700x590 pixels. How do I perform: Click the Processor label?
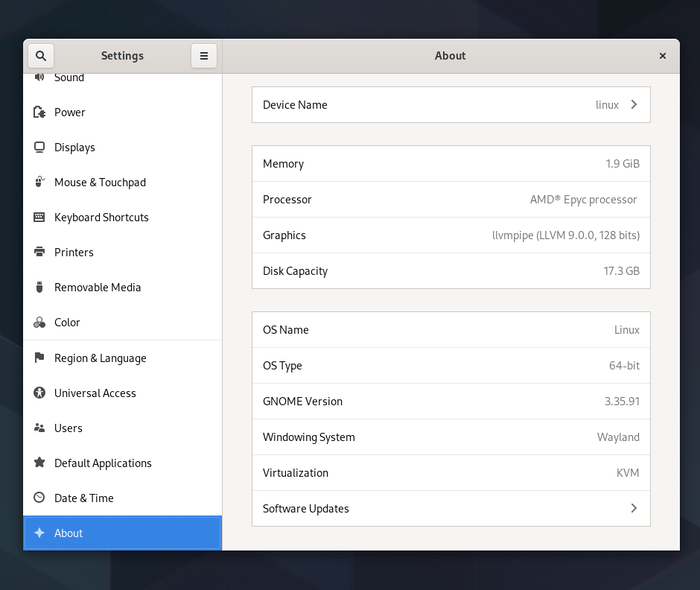[287, 199]
